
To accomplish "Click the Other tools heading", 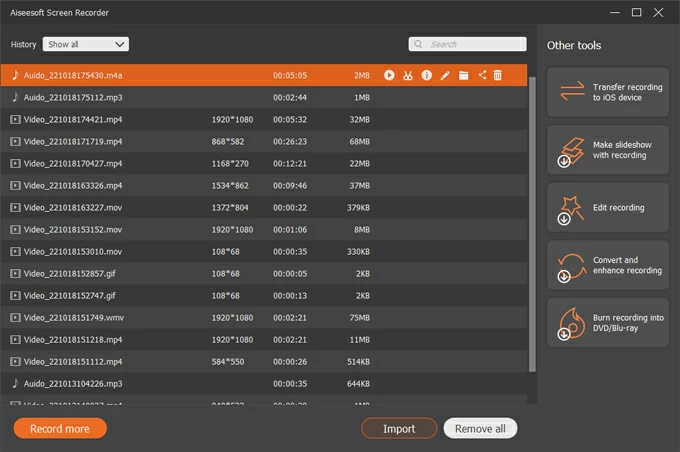I will pyautogui.click(x=574, y=46).
